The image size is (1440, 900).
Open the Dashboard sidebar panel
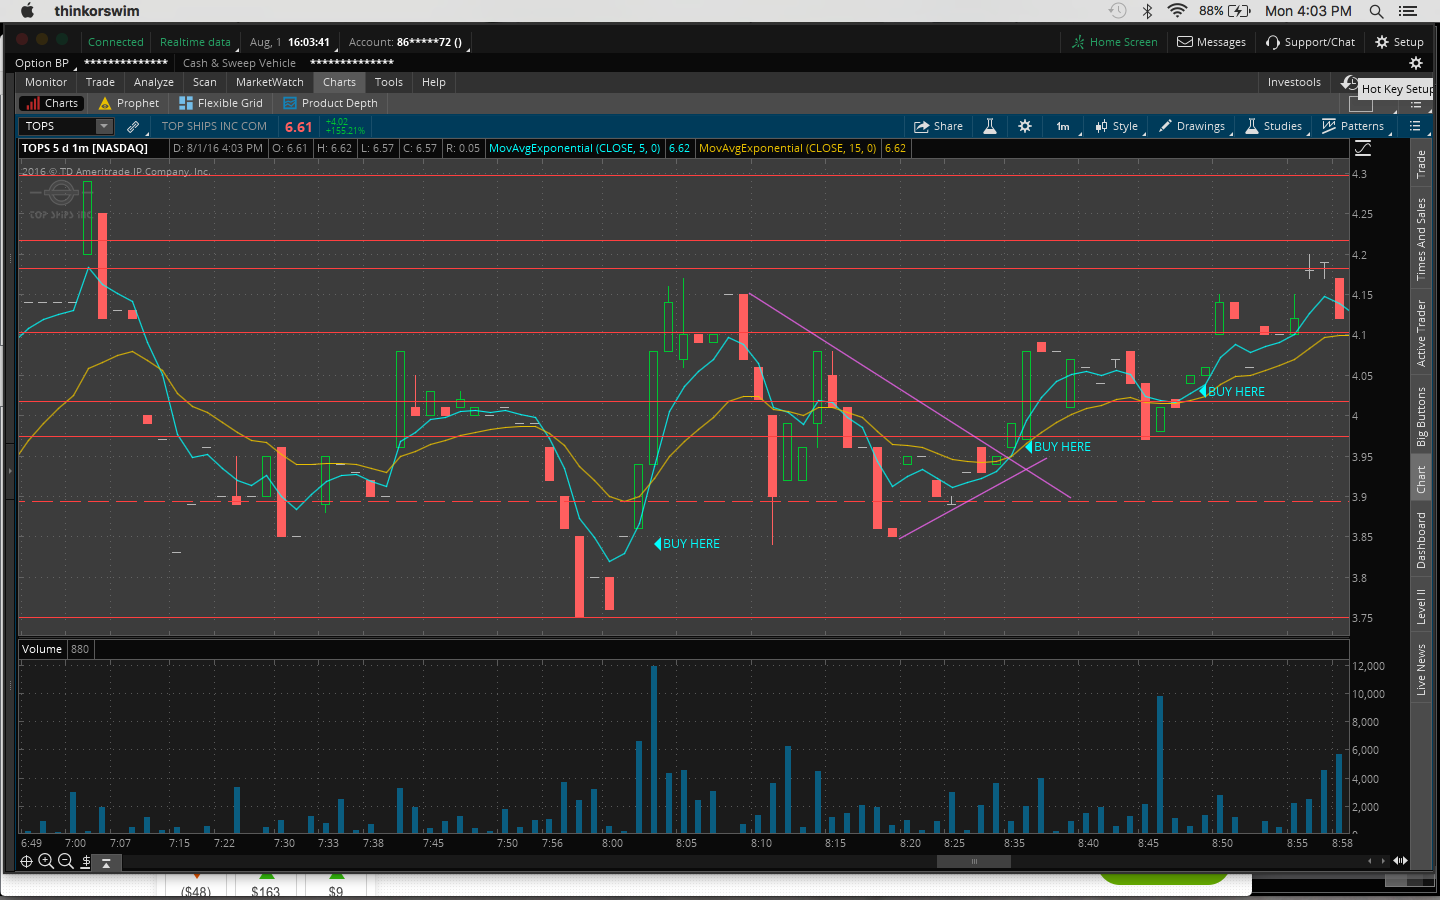point(1421,540)
